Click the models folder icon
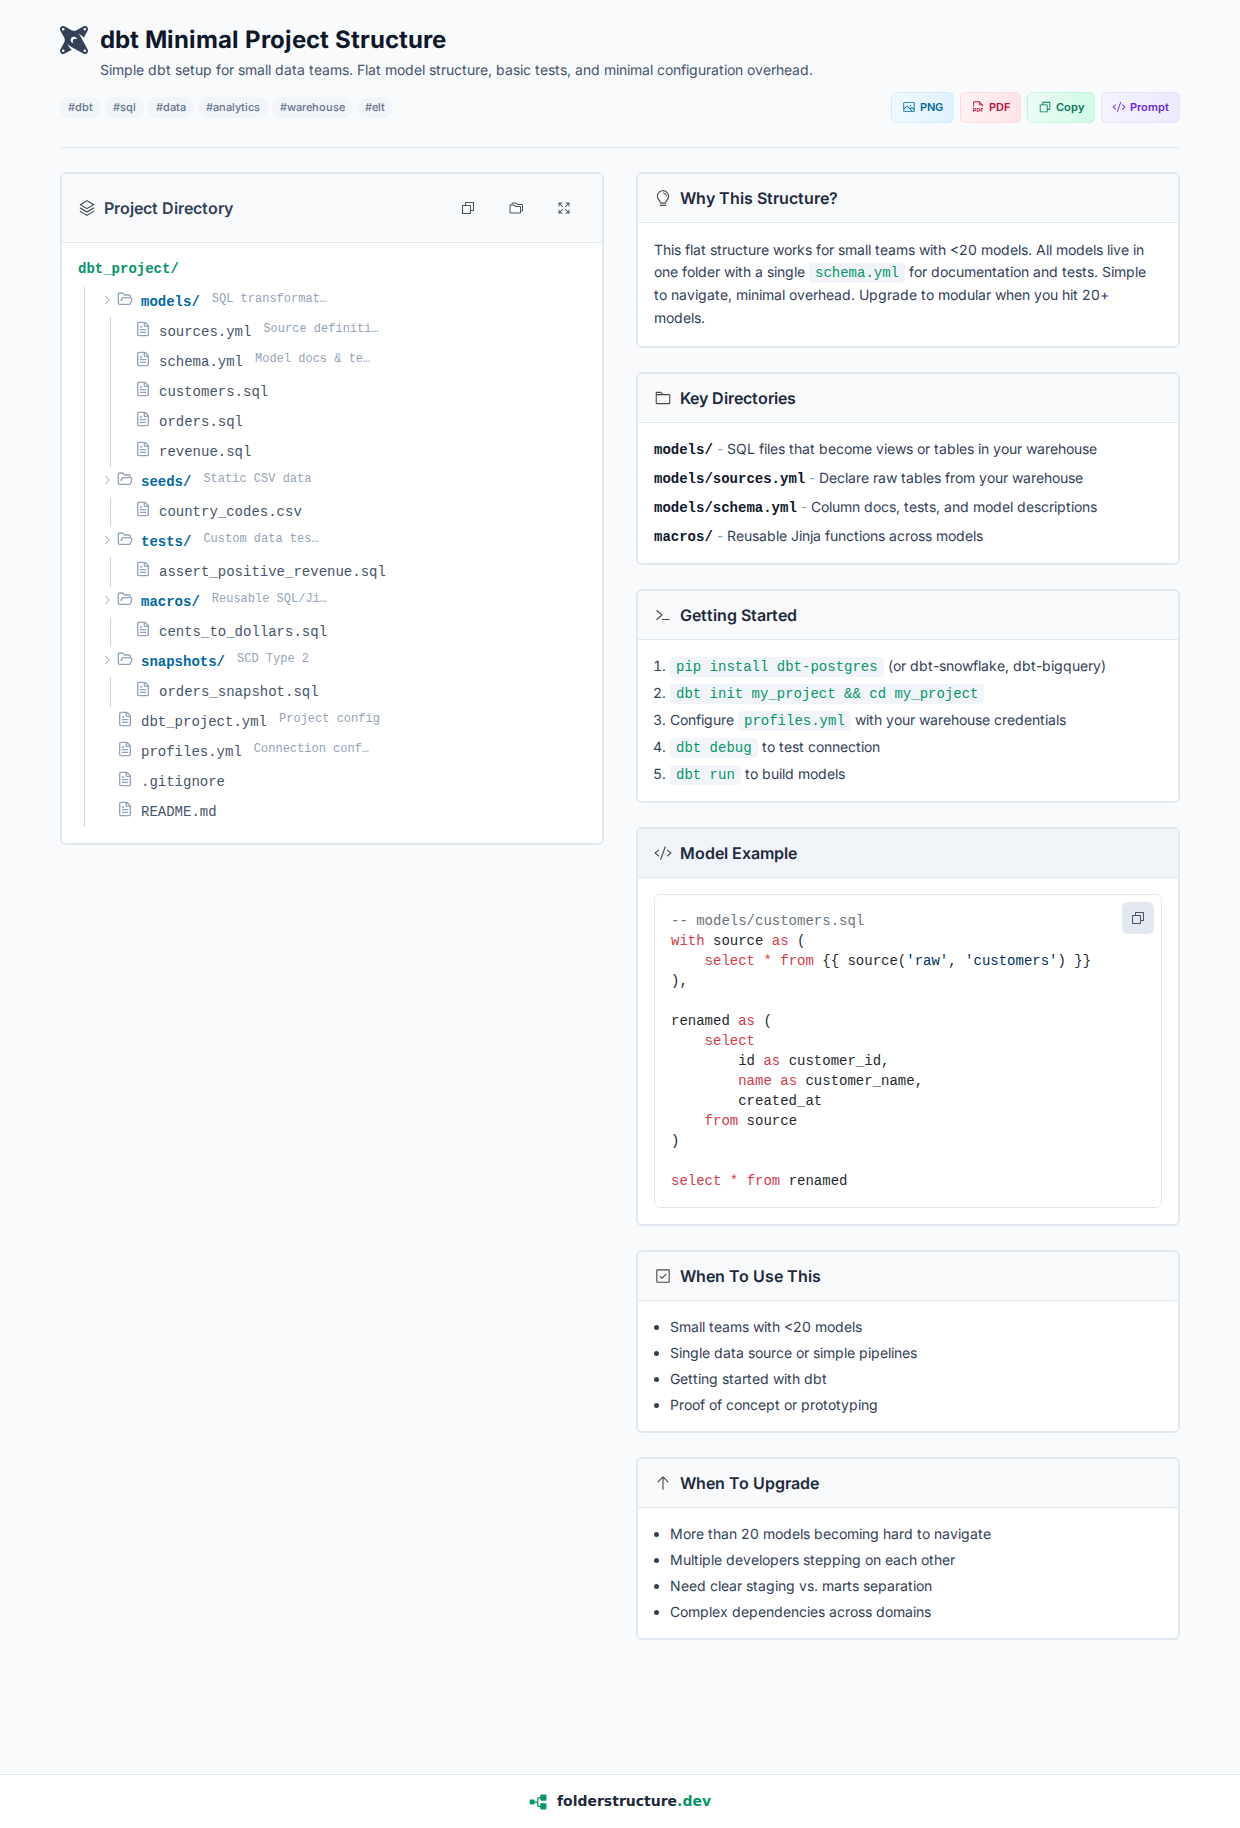This screenshot has height=1828, width=1240. [125, 299]
